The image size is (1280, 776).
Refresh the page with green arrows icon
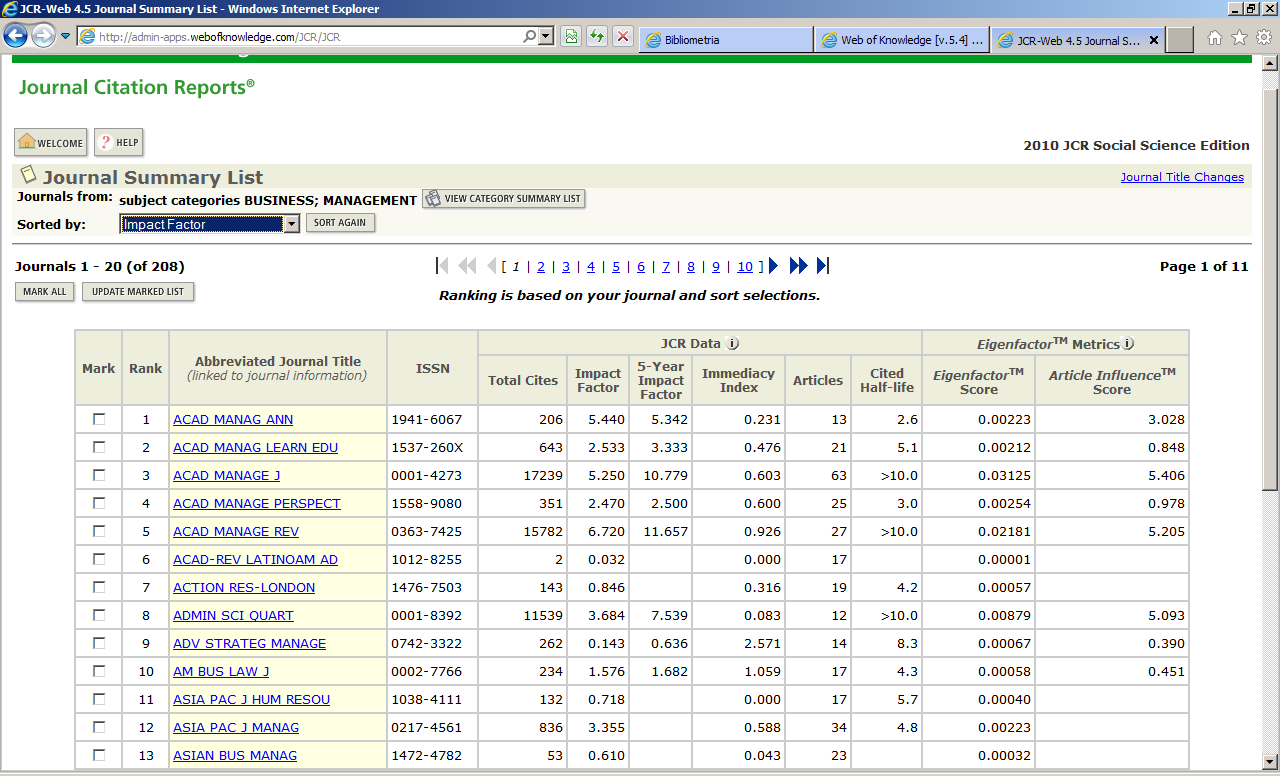tap(597, 37)
